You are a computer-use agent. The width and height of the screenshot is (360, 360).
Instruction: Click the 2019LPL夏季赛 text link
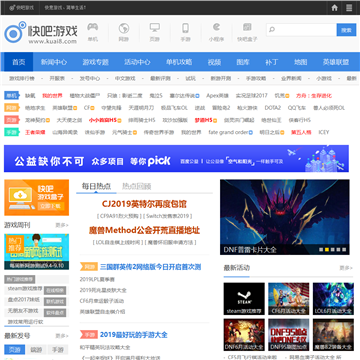[x=97, y=279]
